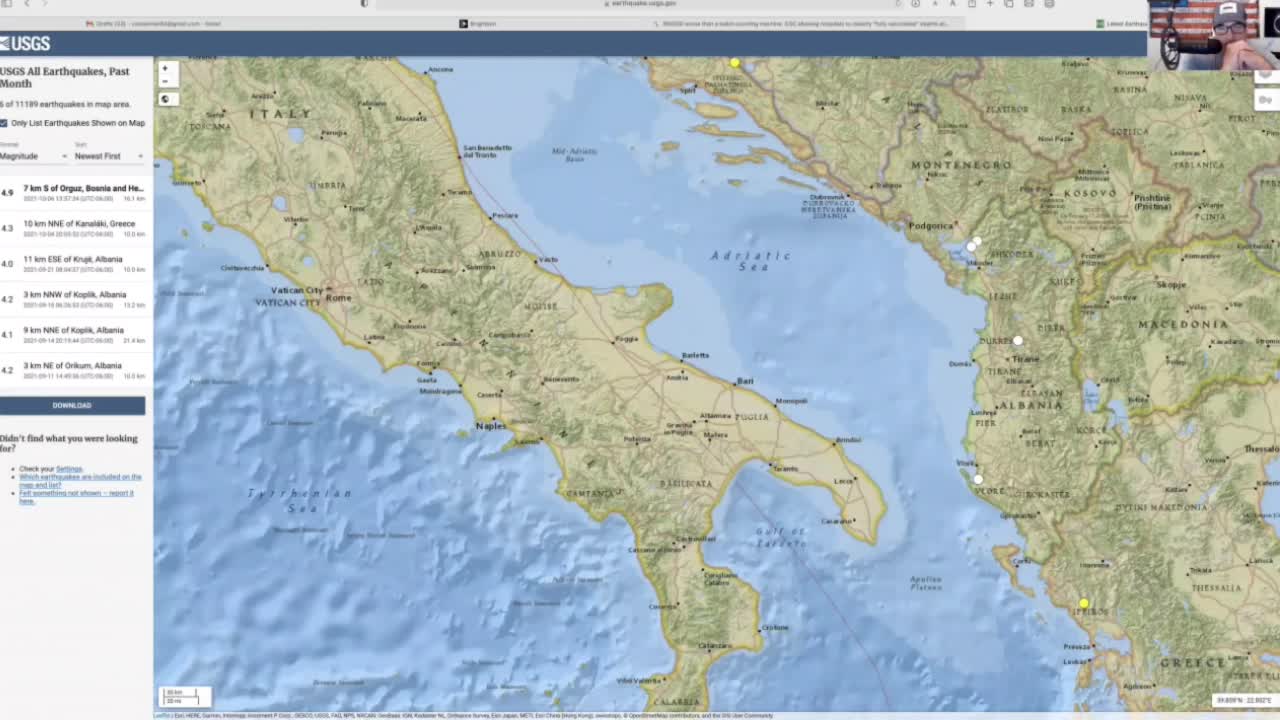Switch to the Latest Earthquakes browser tab
This screenshot has height=720, width=1280.
(x=1122, y=23)
